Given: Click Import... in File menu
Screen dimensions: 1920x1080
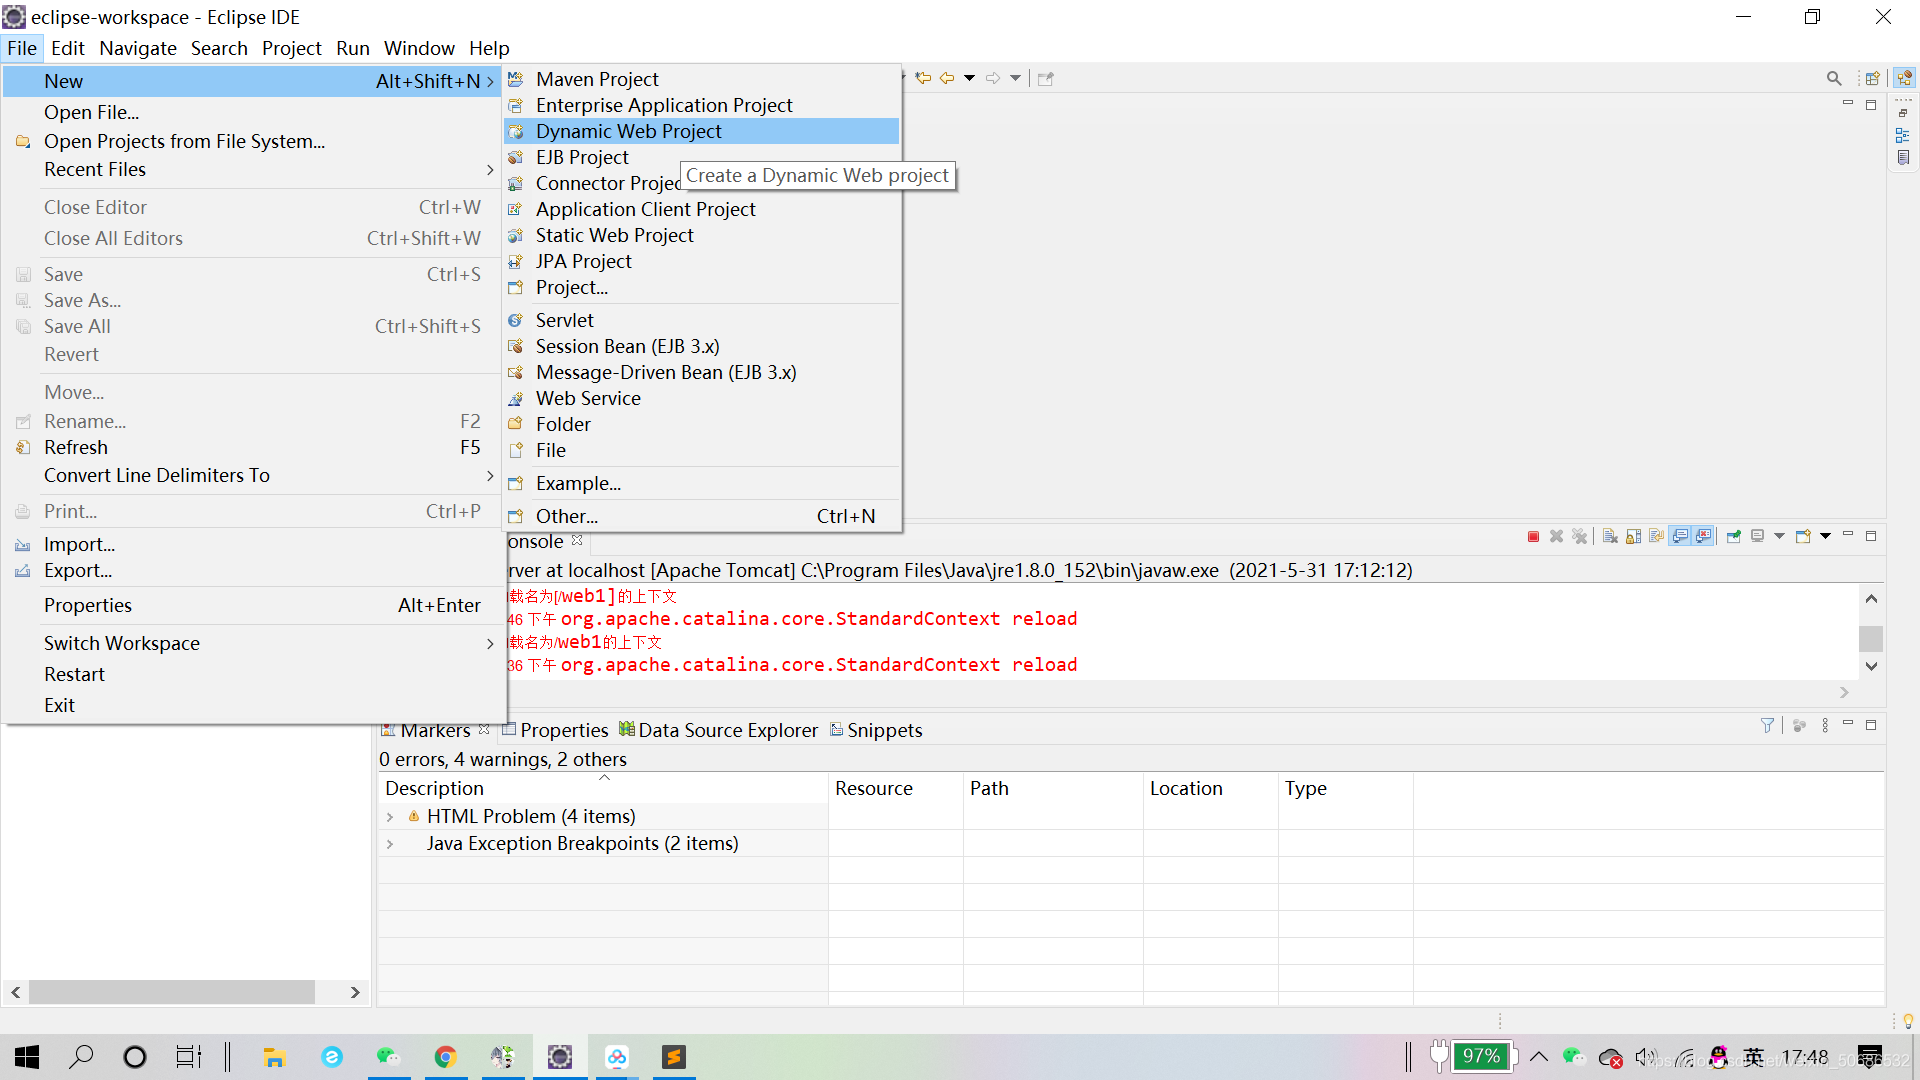Looking at the screenshot, I should (253, 544).
